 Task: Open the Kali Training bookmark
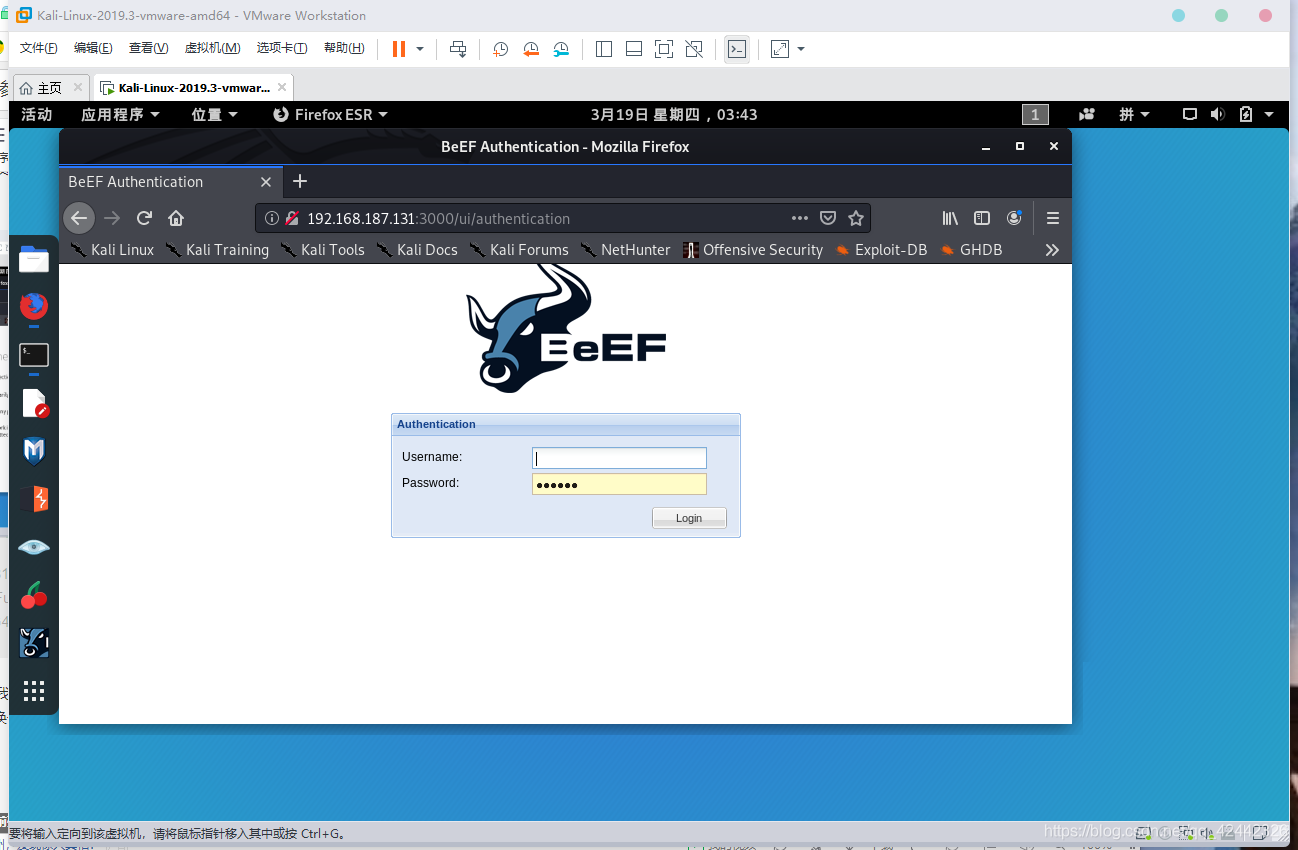click(x=217, y=250)
